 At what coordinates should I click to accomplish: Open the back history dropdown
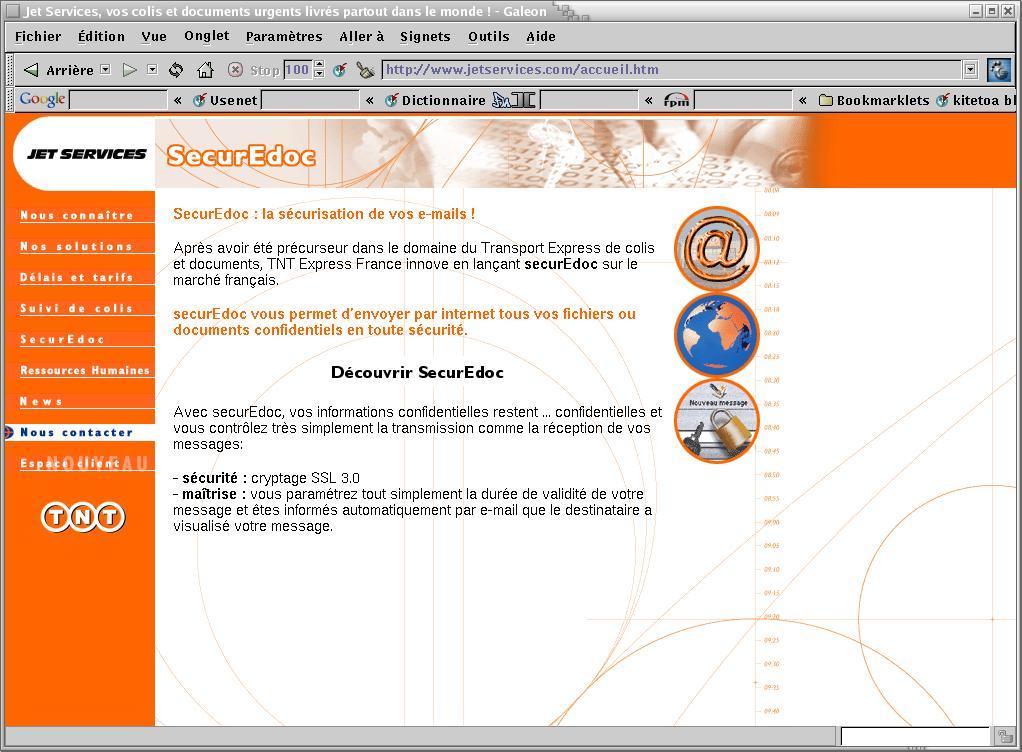[x=106, y=69]
